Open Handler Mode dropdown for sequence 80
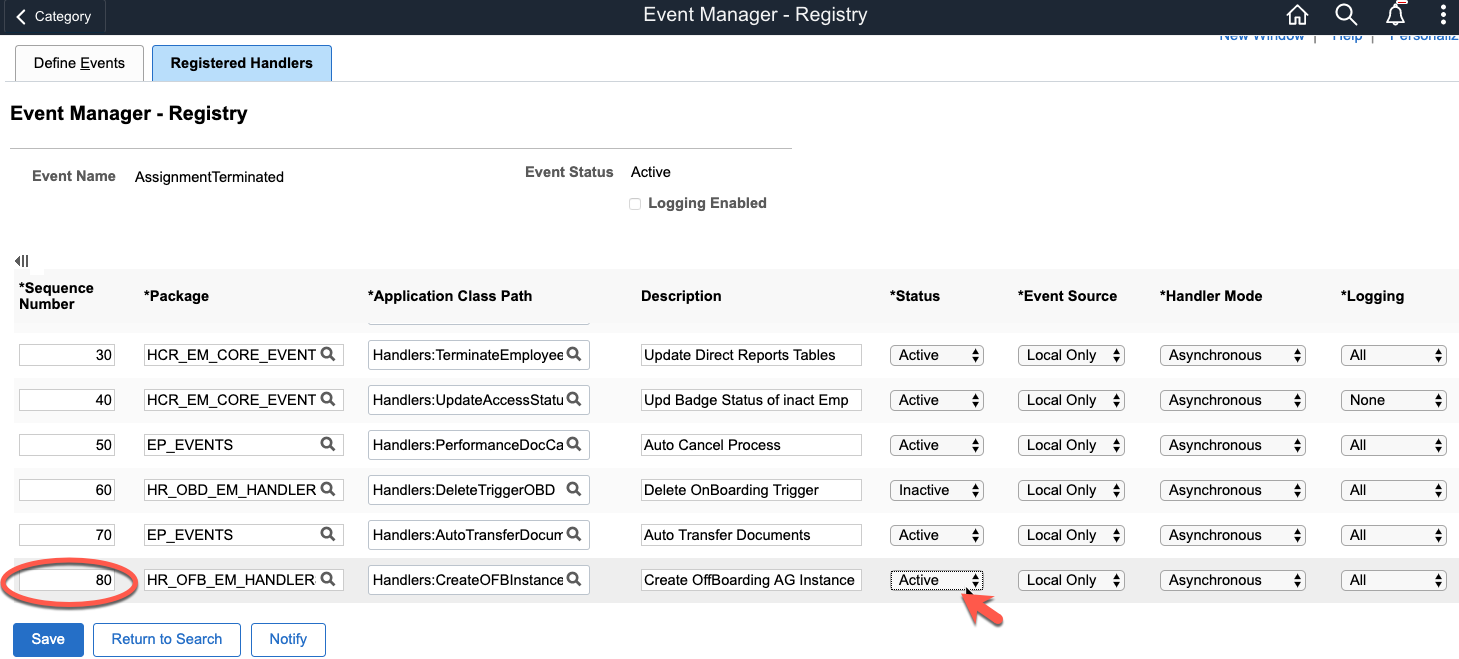This screenshot has height=659, width=1459. pyautogui.click(x=1233, y=580)
